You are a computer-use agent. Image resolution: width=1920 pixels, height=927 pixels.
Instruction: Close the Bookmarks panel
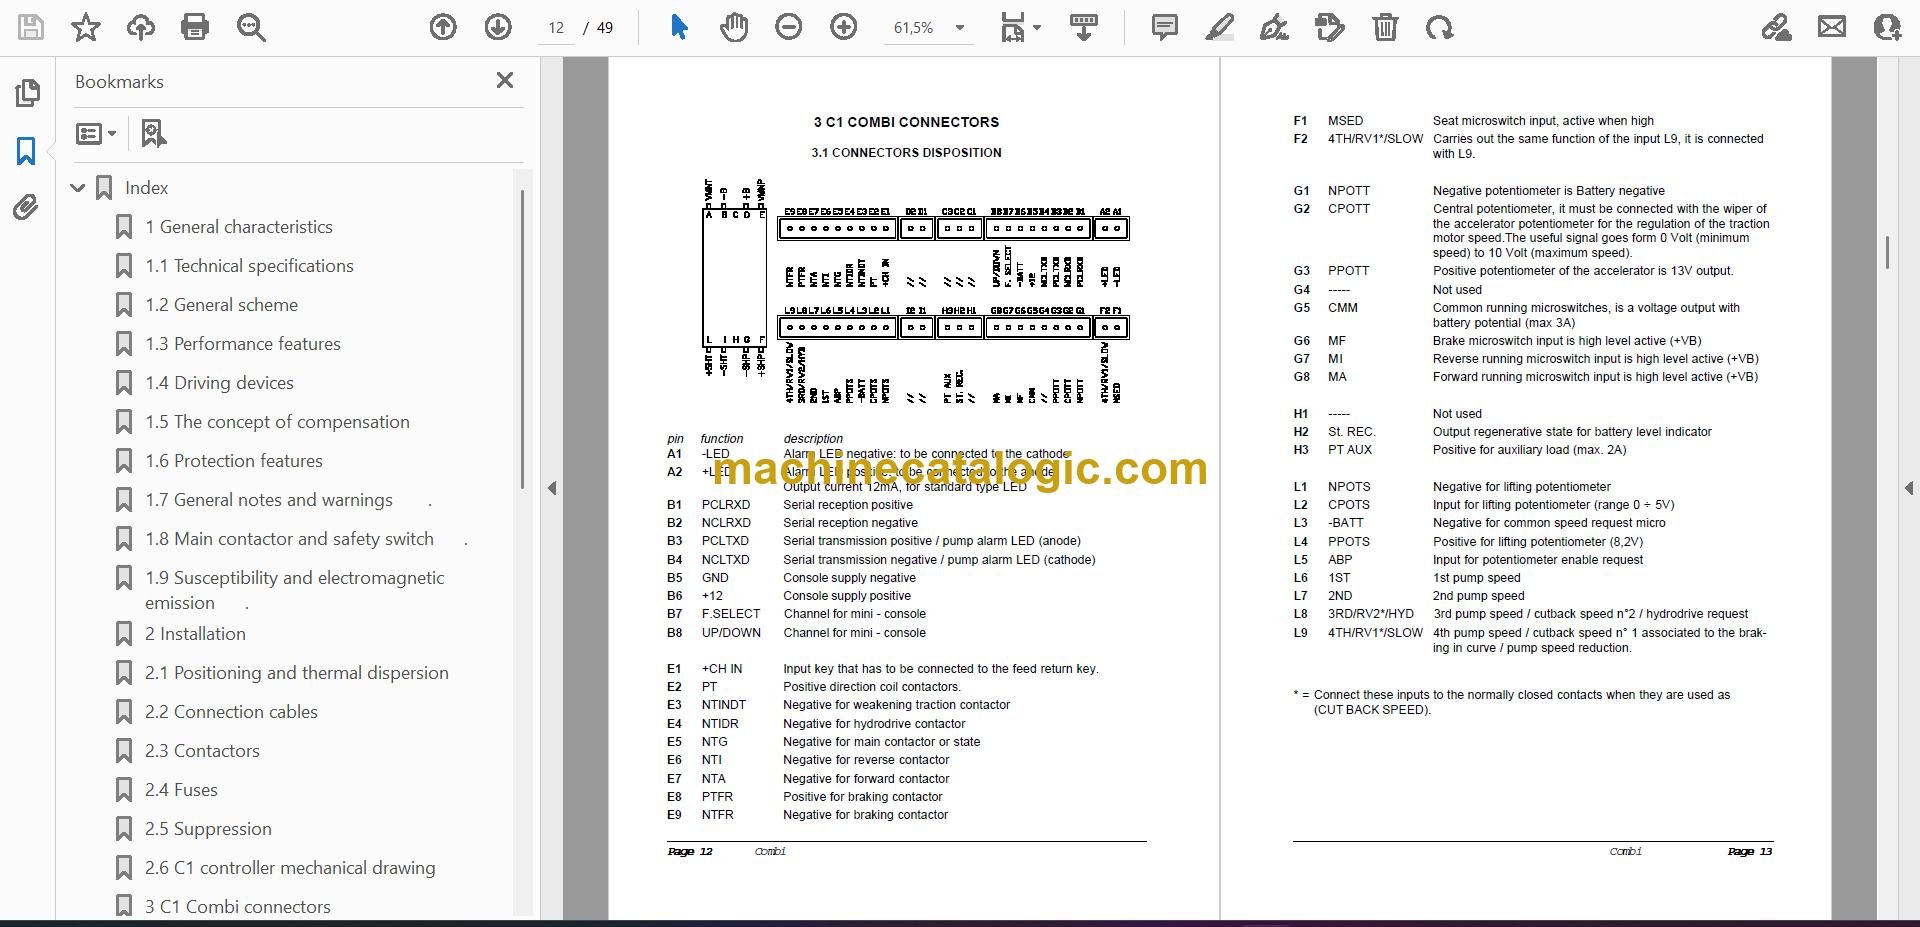pos(505,80)
